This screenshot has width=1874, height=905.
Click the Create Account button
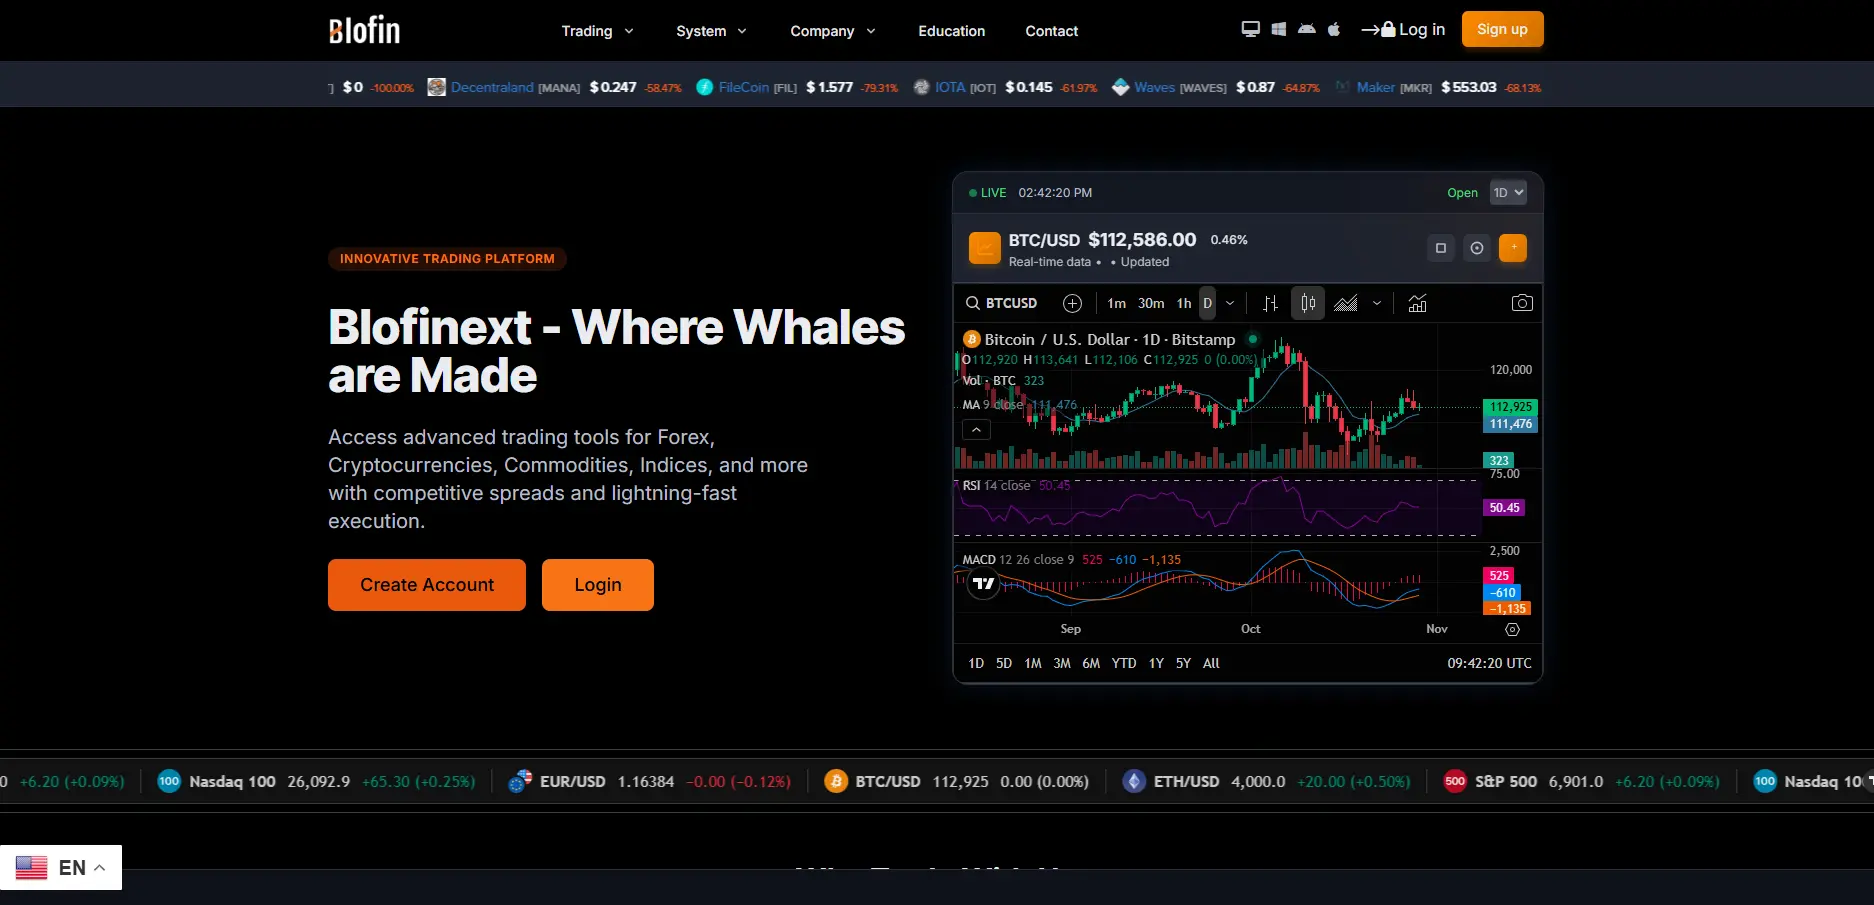(x=426, y=584)
